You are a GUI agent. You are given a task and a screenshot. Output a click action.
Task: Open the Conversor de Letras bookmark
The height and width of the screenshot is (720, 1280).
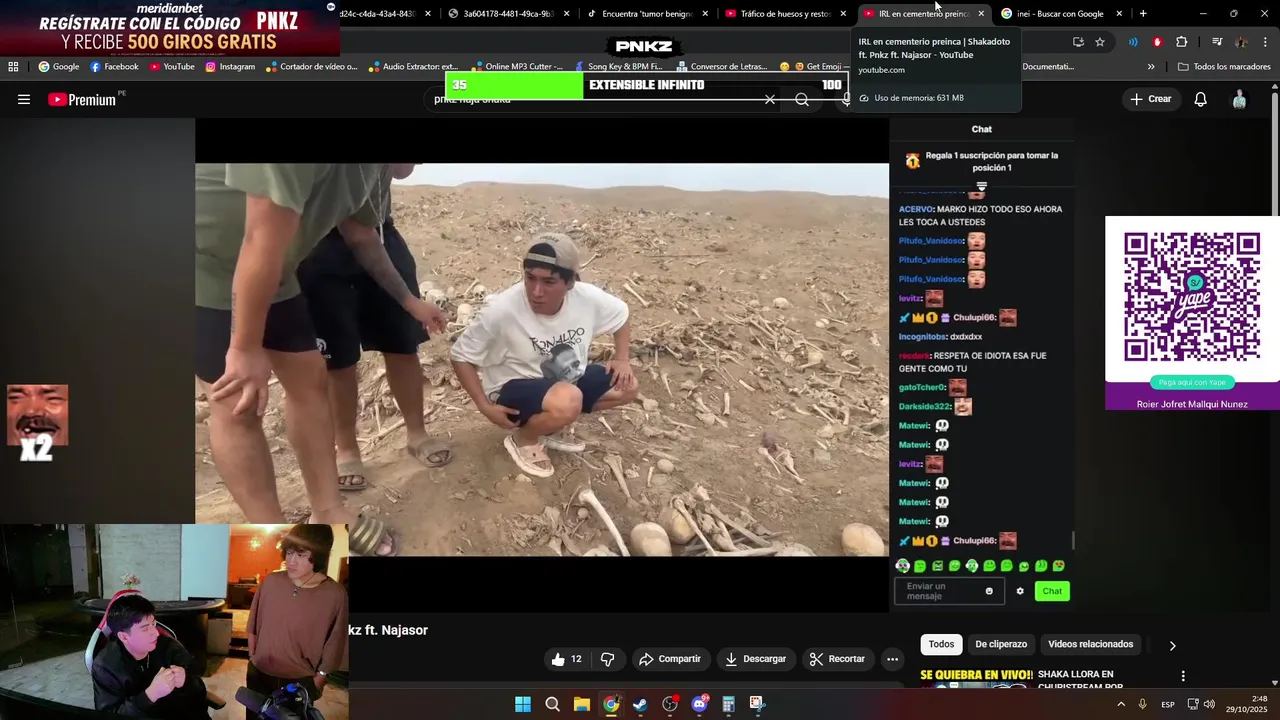tap(720, 67)
